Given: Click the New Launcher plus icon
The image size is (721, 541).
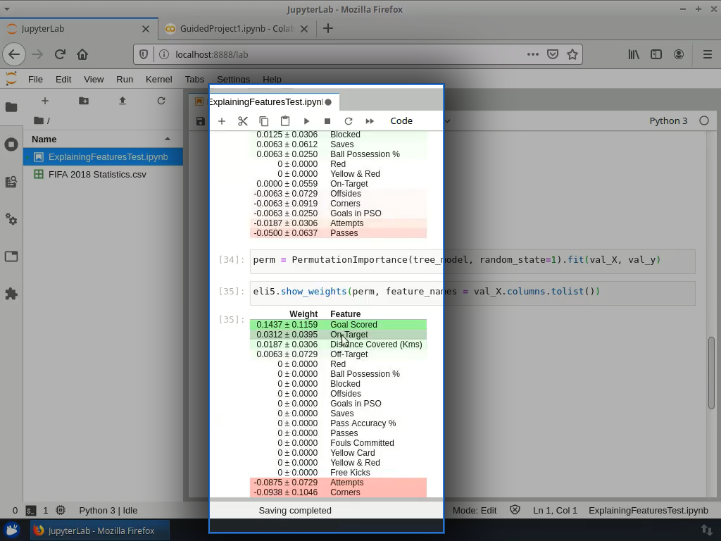Looking at the screenshot, I should [x=45, y=101].
